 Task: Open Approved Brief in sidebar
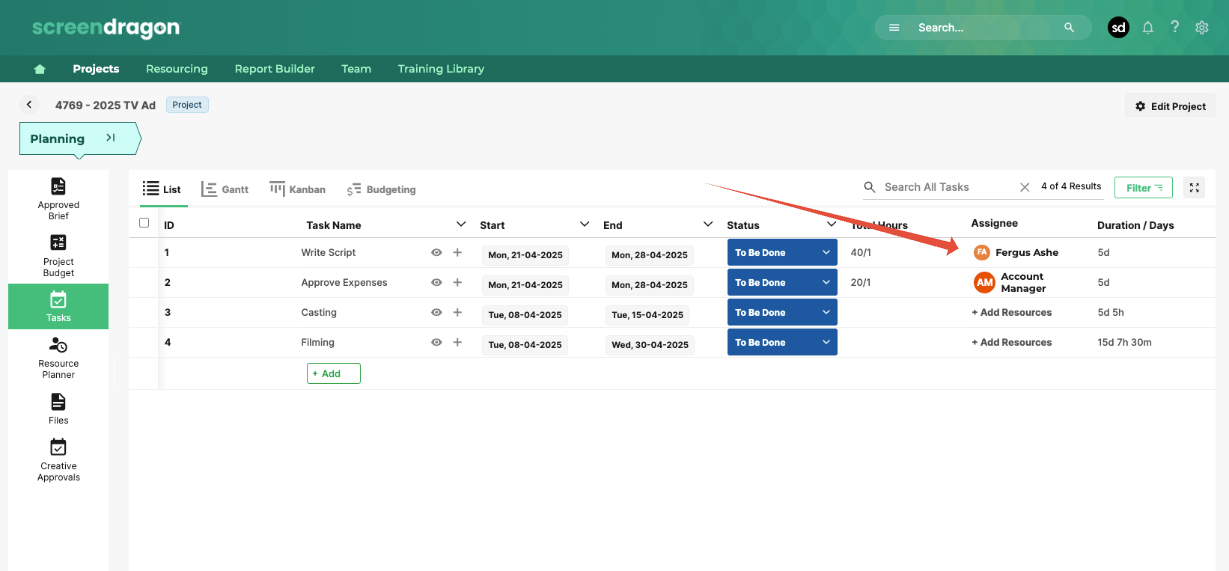58,198
